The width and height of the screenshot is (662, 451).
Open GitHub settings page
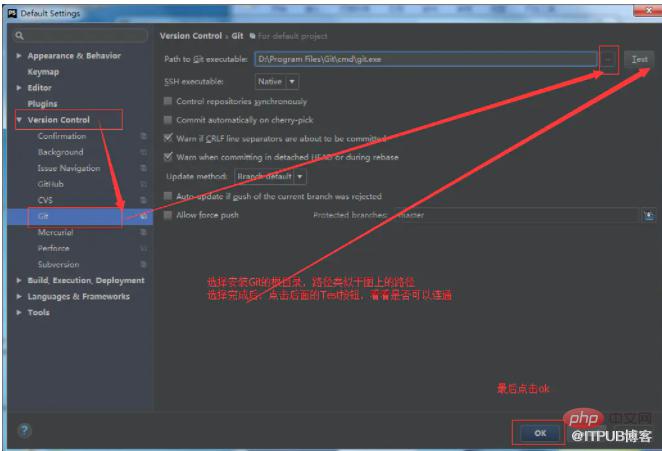50,184
